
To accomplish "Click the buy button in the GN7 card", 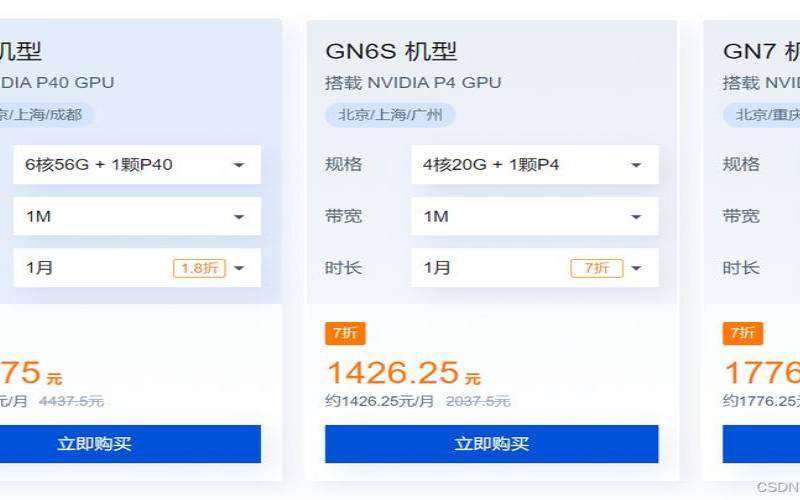I will (x=762, y=444).
